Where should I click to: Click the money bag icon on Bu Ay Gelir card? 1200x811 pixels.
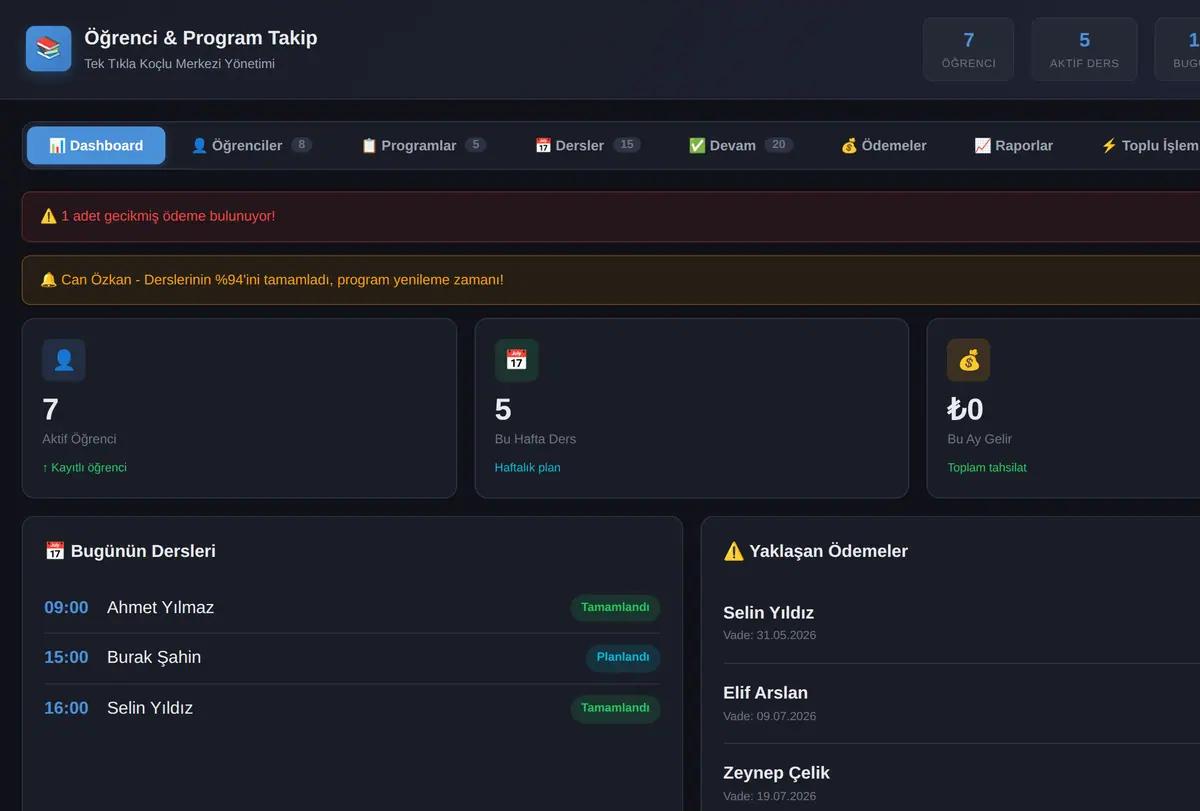tap(969, 360)
